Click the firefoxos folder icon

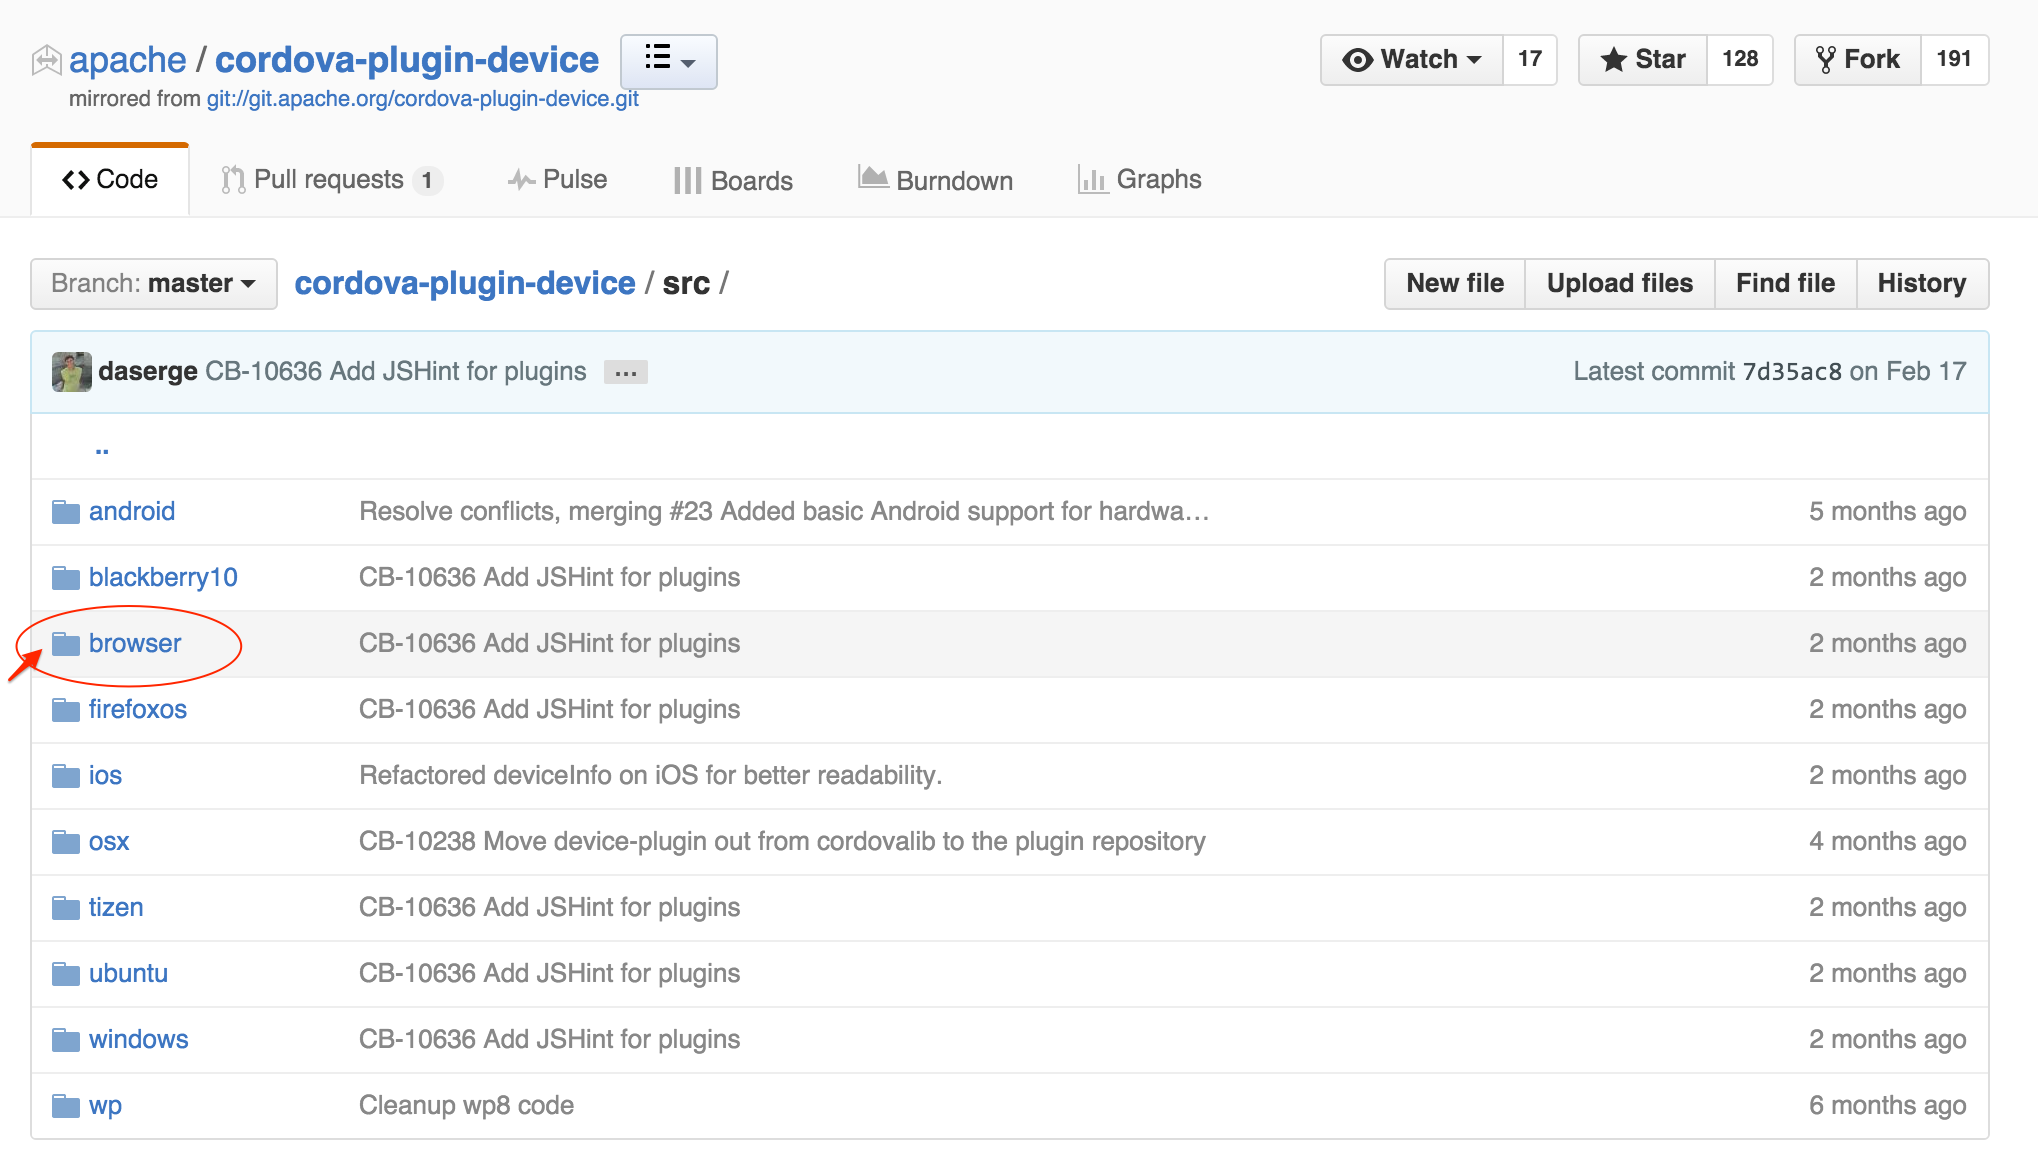click(66, 710)
